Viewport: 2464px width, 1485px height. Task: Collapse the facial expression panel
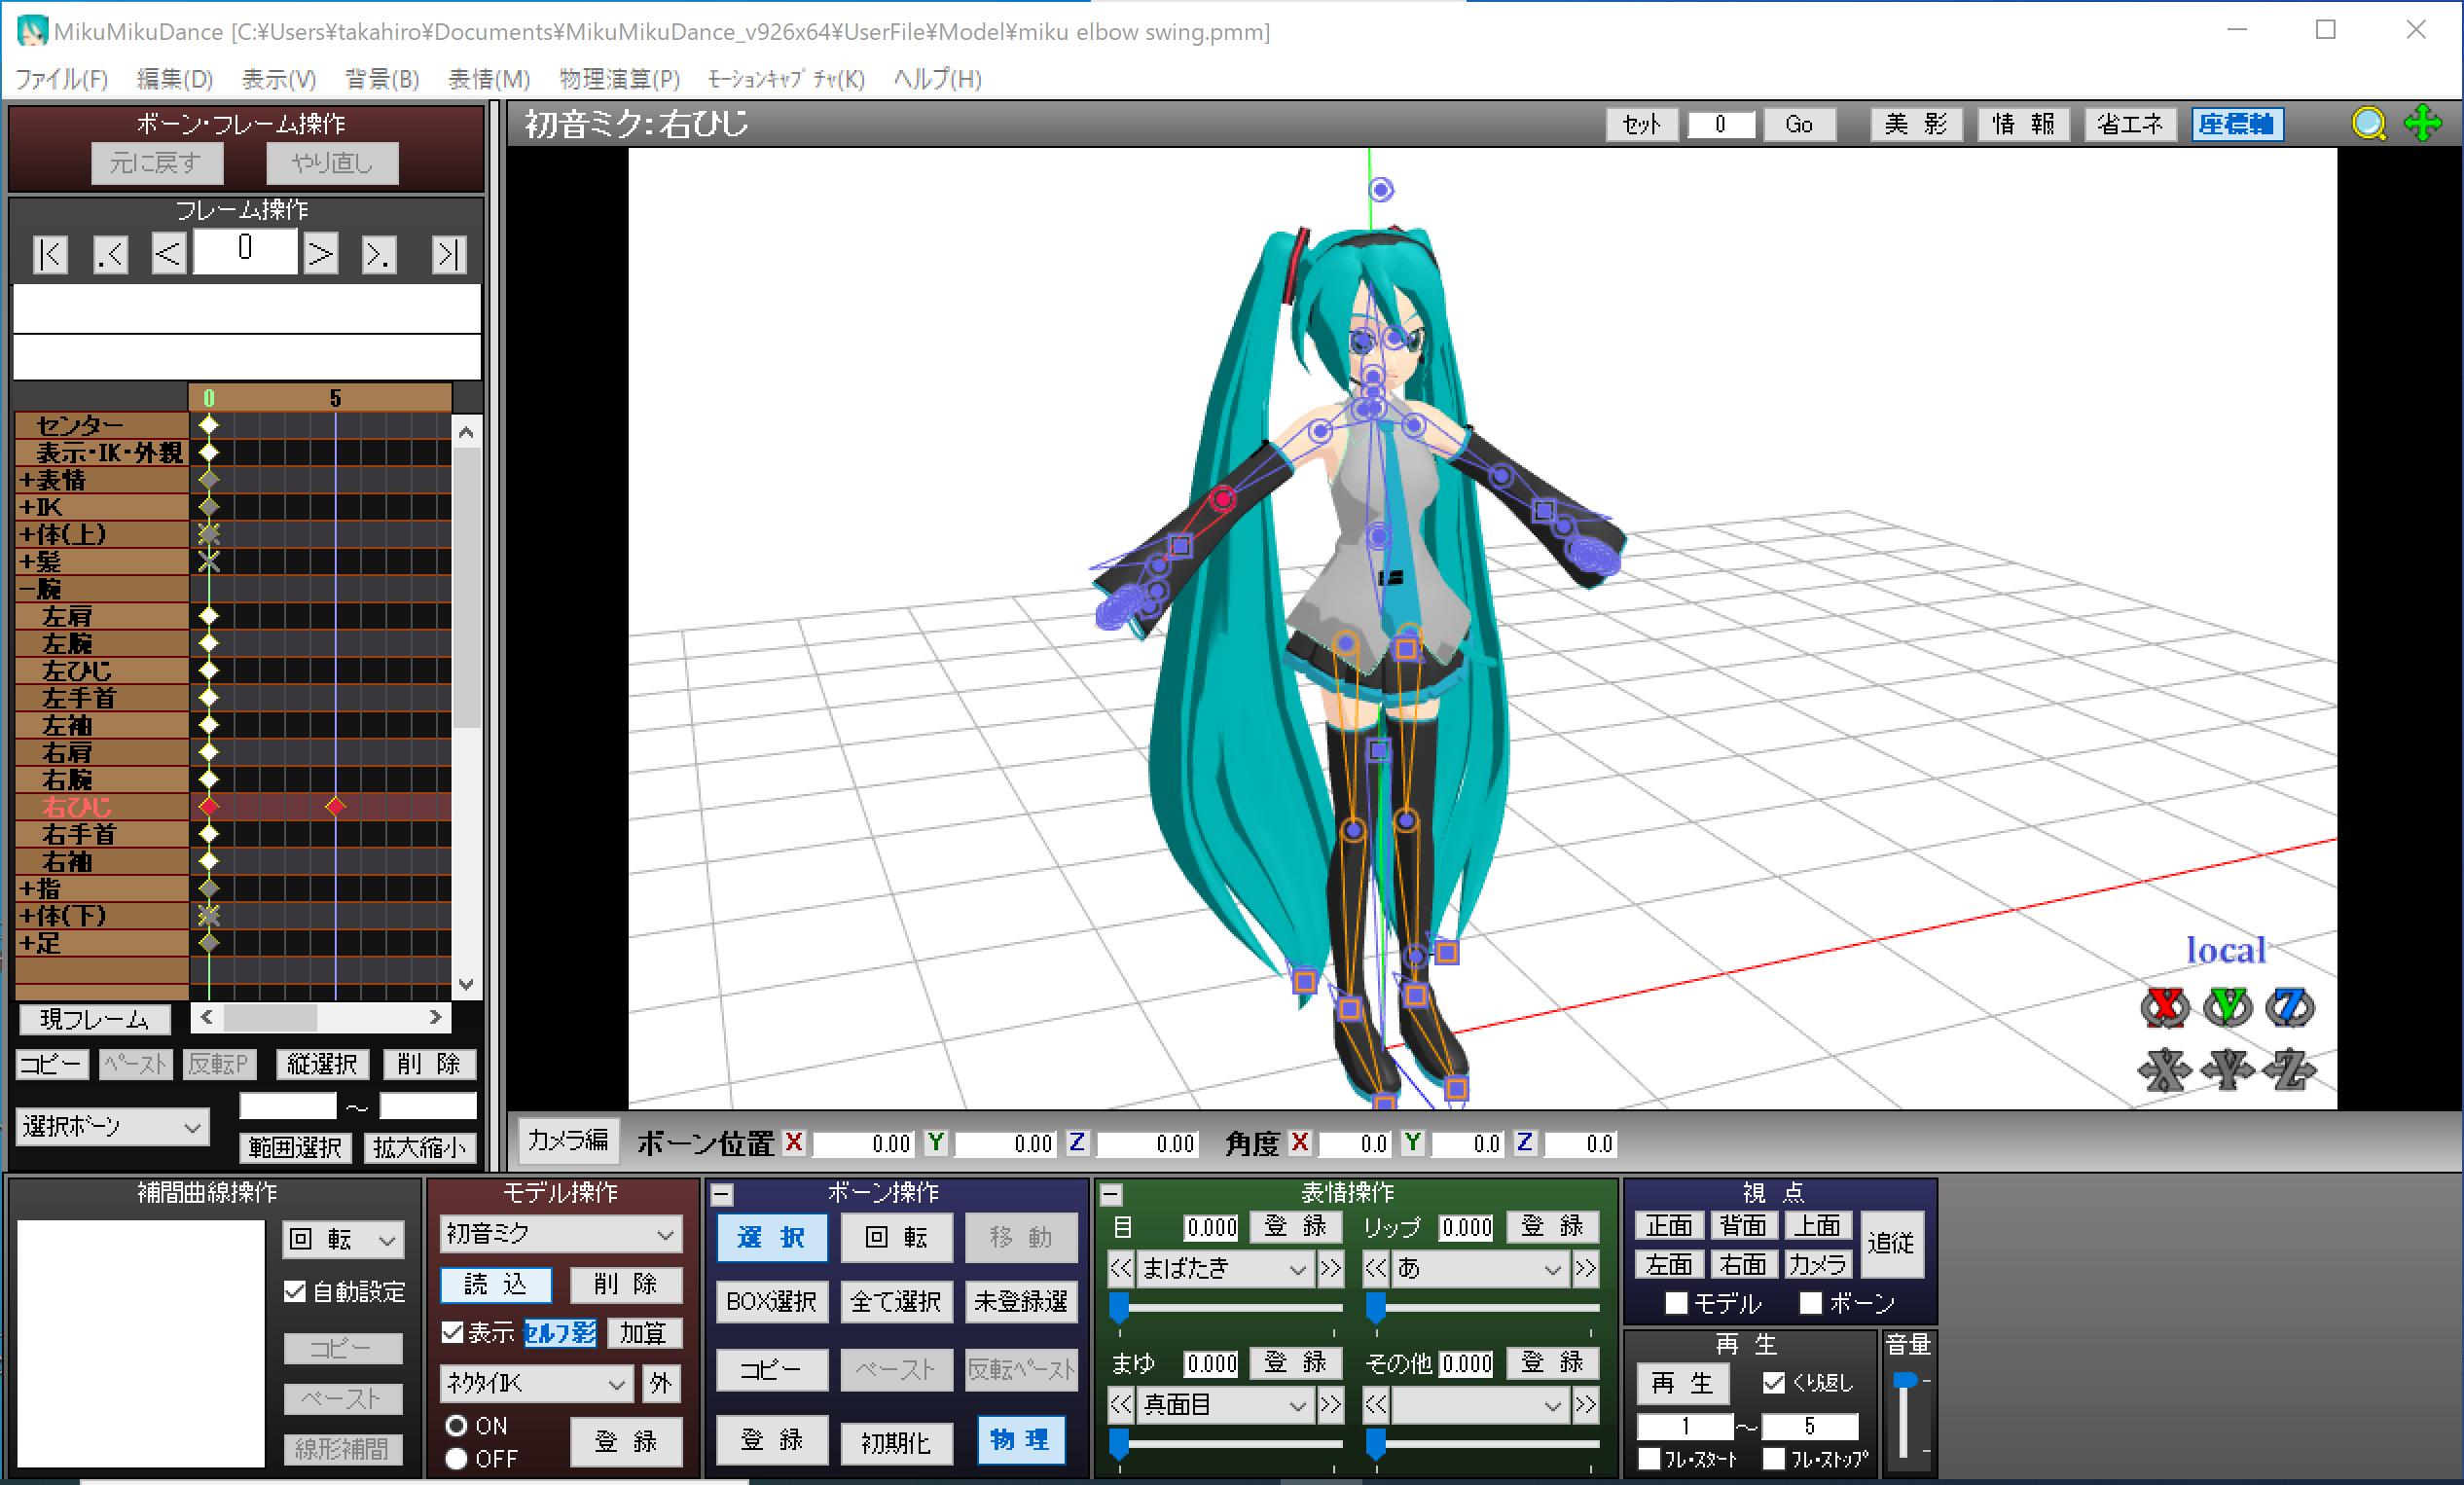click(x=1110, y=1194)
